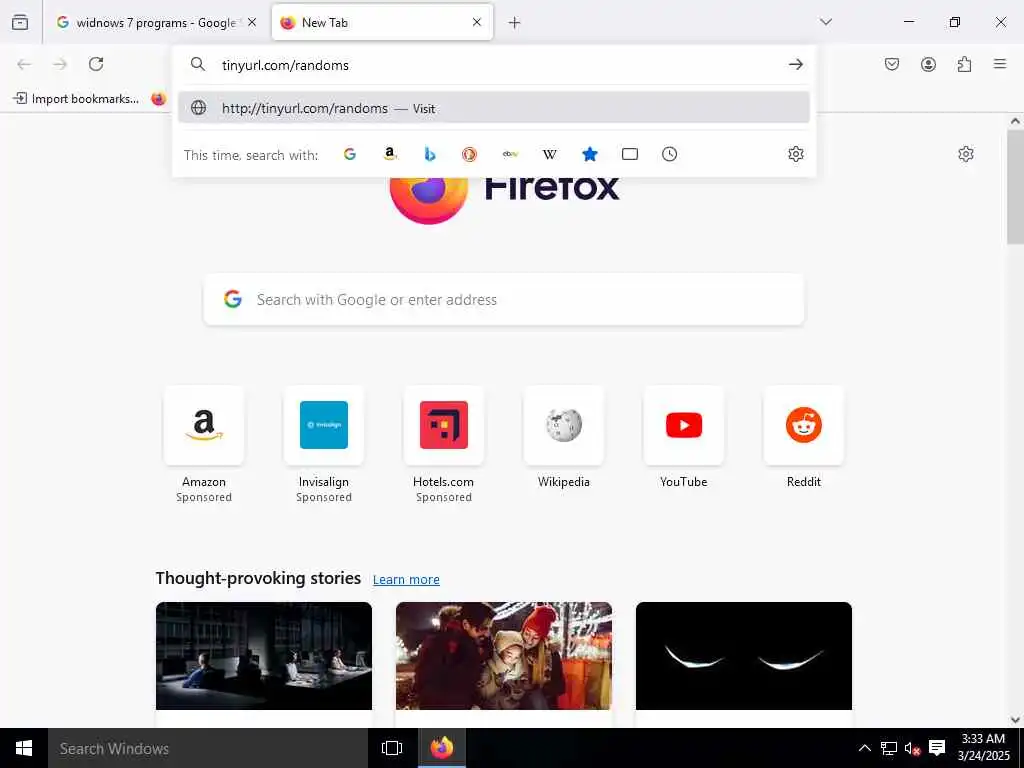Search this time with Bing
1024x768 pixels.
coord(430,154)
